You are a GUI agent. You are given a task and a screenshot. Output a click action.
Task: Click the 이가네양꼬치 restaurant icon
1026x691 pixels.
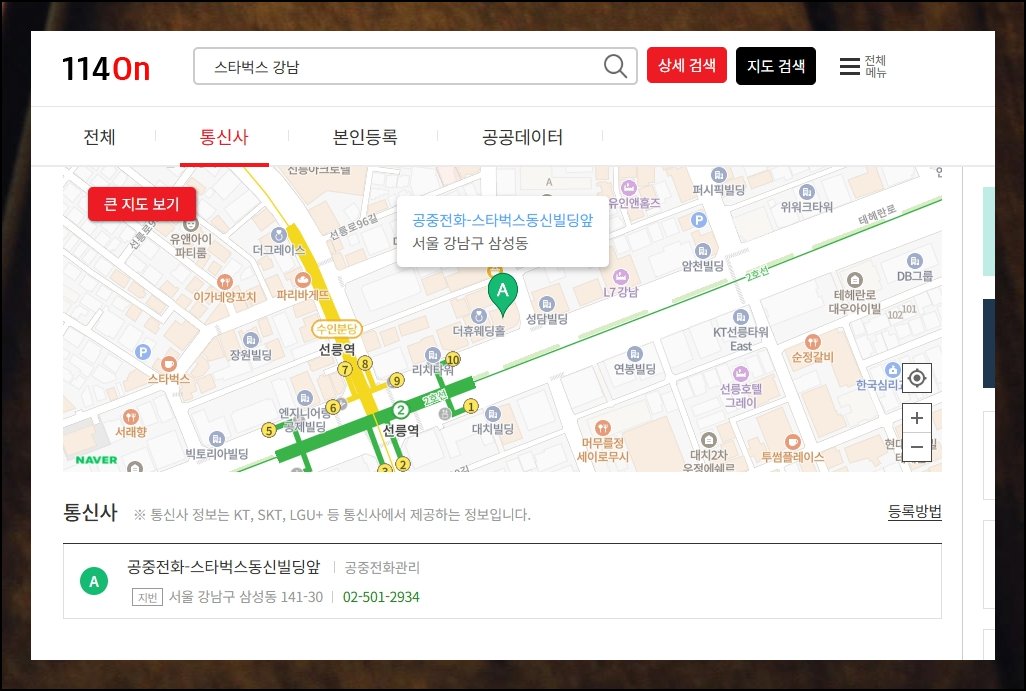pos(224,282)
